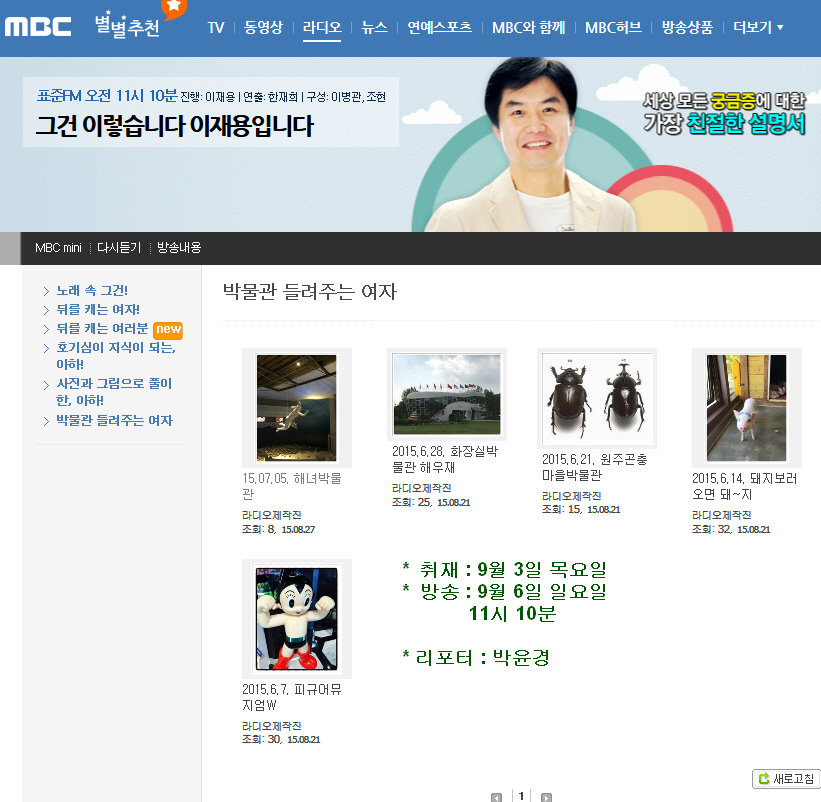Go to previous page arrow in pagination

coord(496,797)
